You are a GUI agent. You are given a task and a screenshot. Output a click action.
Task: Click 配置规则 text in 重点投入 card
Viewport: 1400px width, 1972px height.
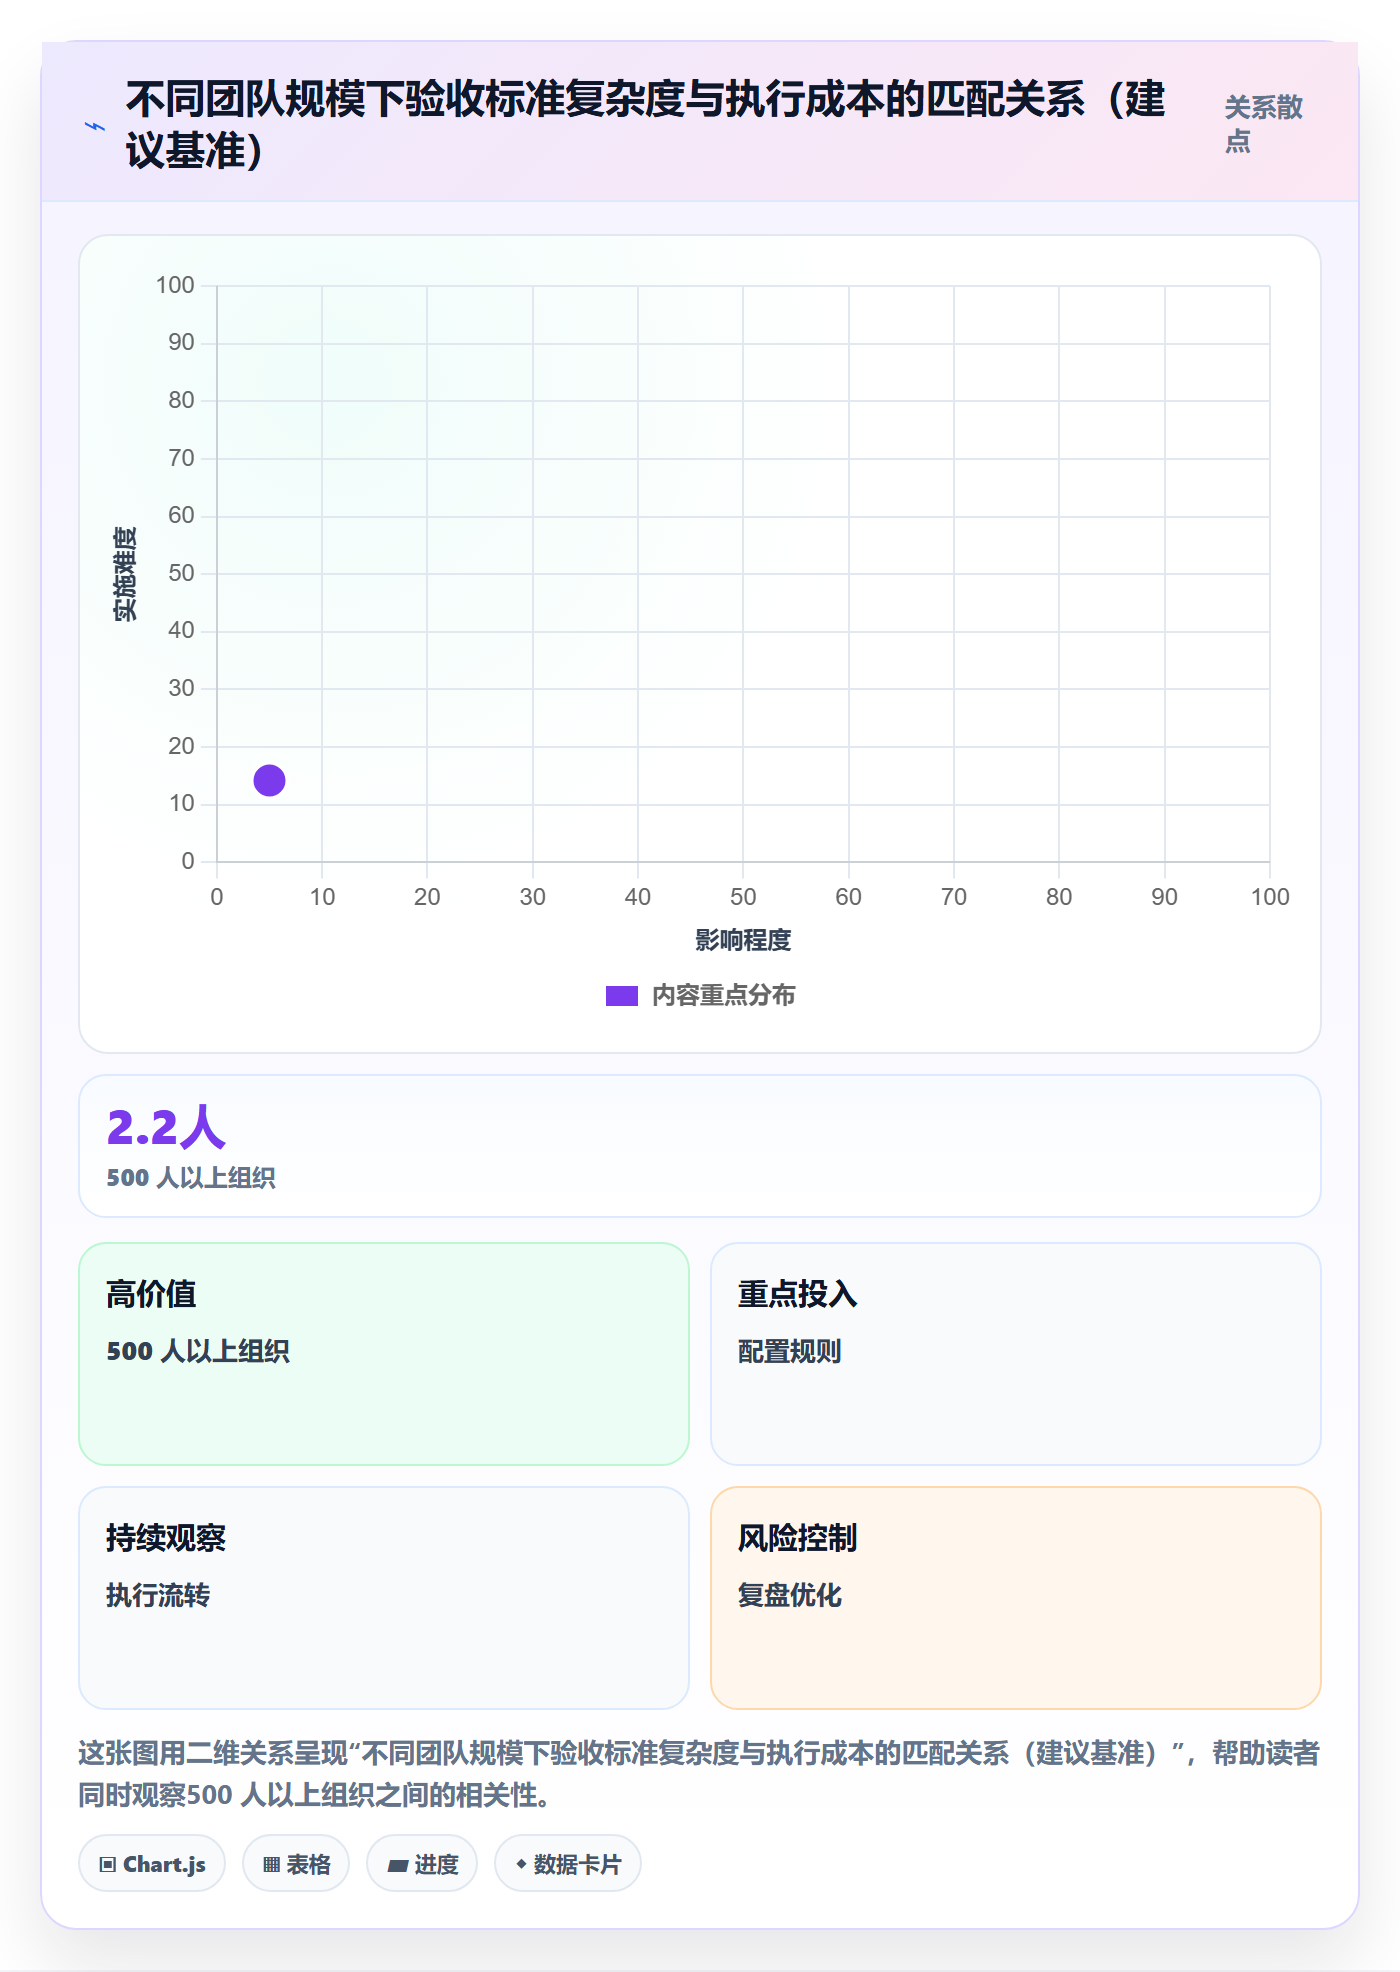coord(790,1351)
